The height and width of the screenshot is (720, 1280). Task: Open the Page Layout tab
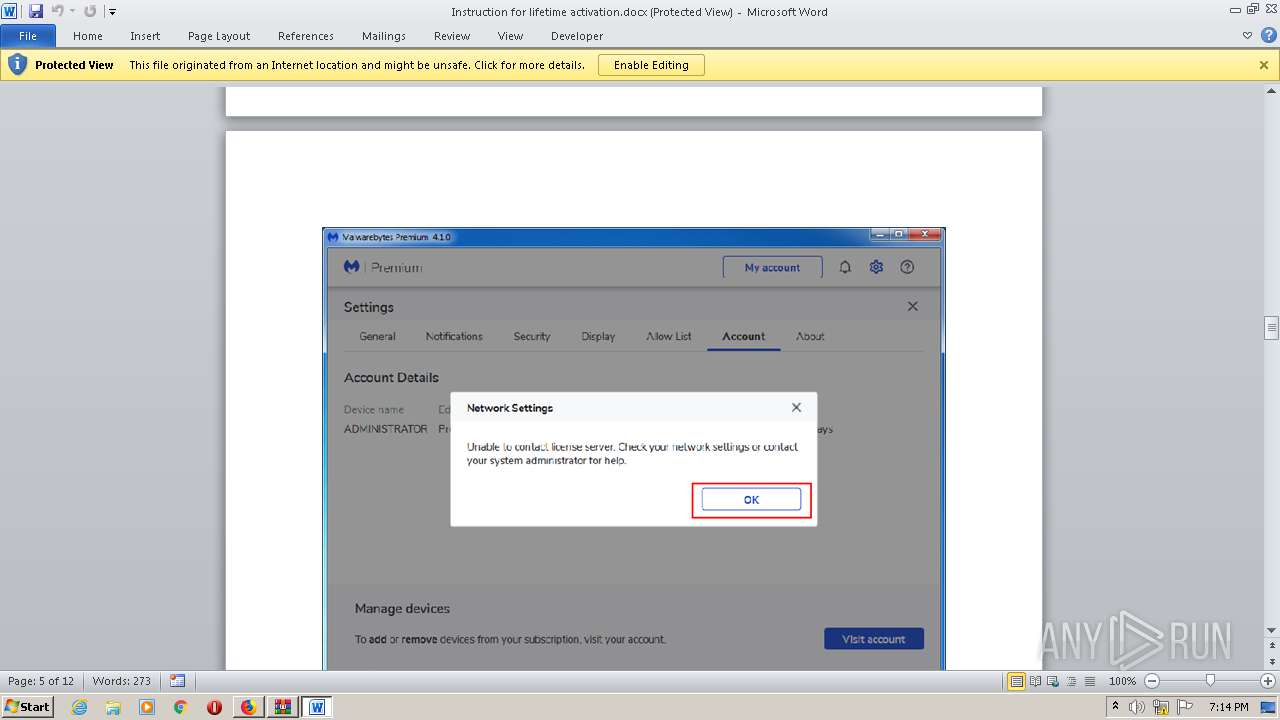(219, 36)
